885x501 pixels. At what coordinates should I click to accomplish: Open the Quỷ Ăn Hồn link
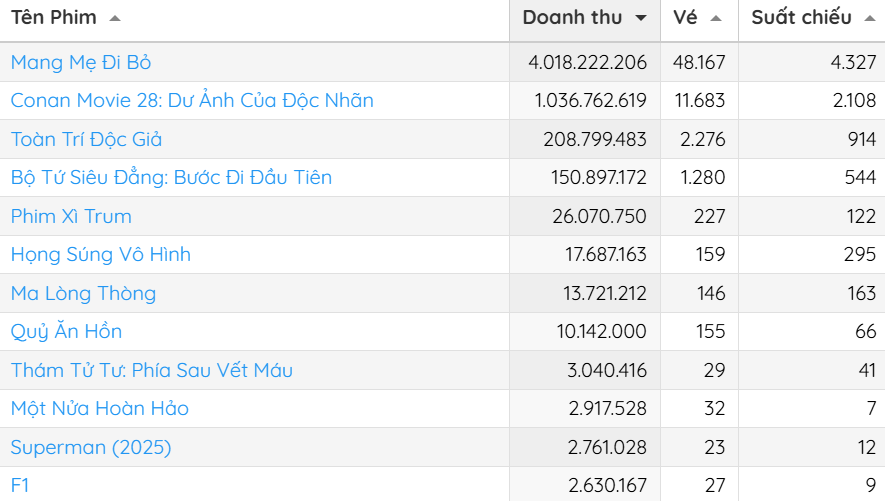tap(66, 331)
